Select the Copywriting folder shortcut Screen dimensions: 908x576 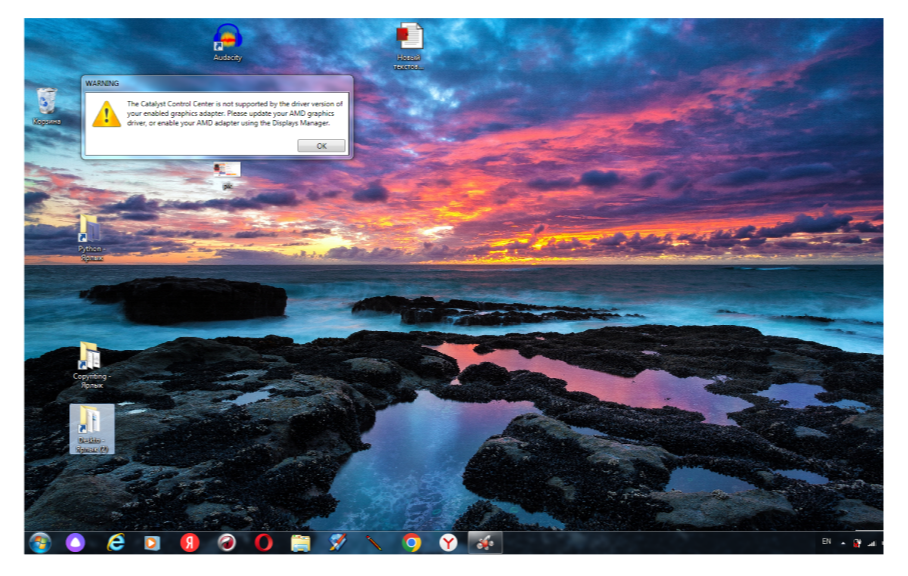(91, 365)
